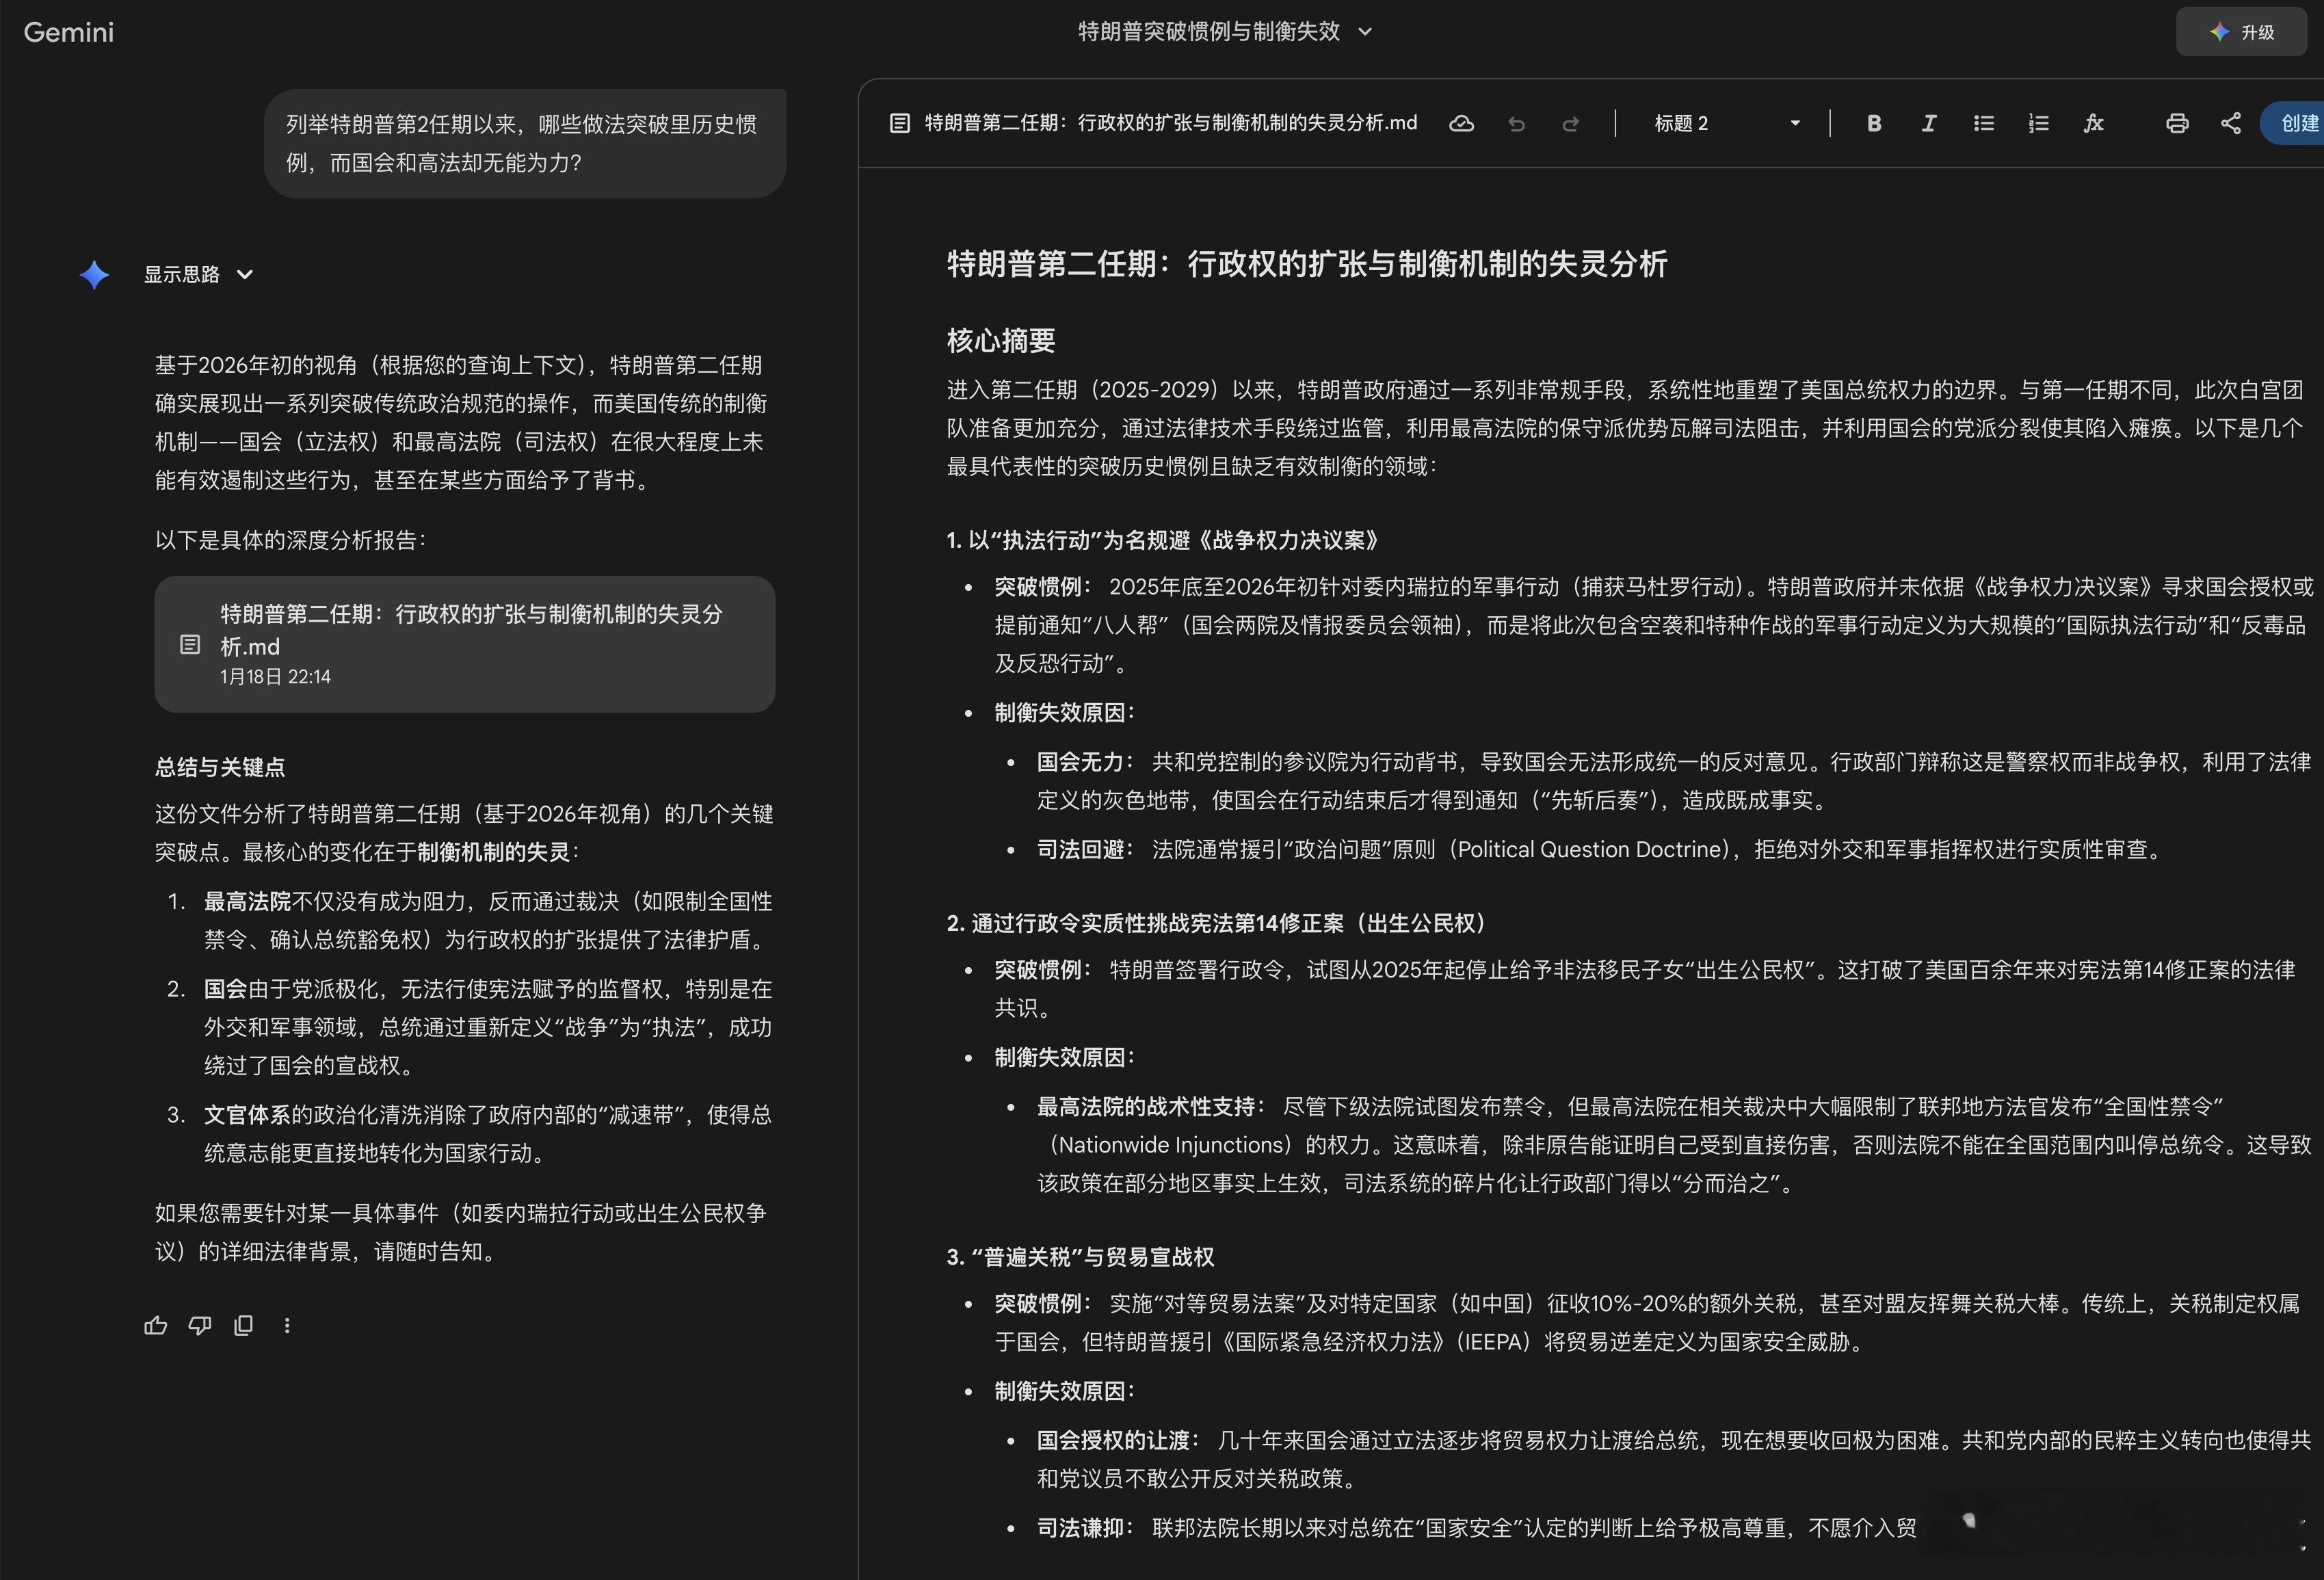Click the thumbs down icon
The width and height of the screenshot is (2324, 1580).
coord(200,1325)
